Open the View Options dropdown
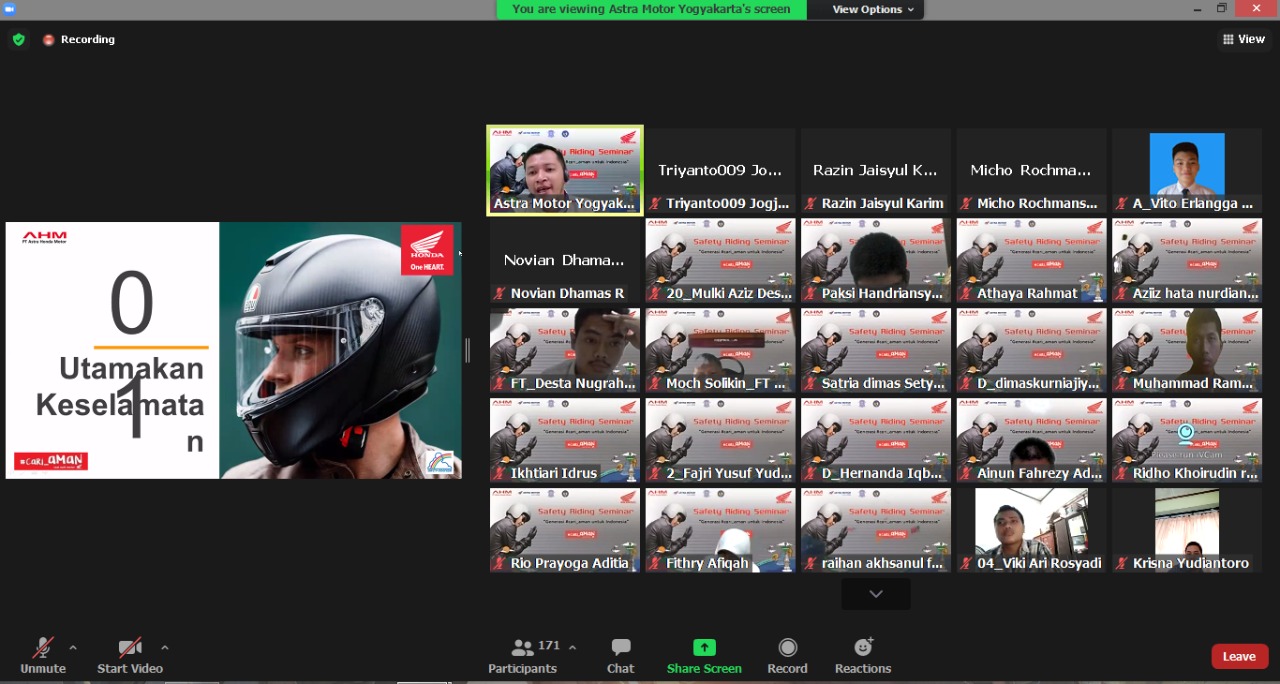 click(872, 9)
